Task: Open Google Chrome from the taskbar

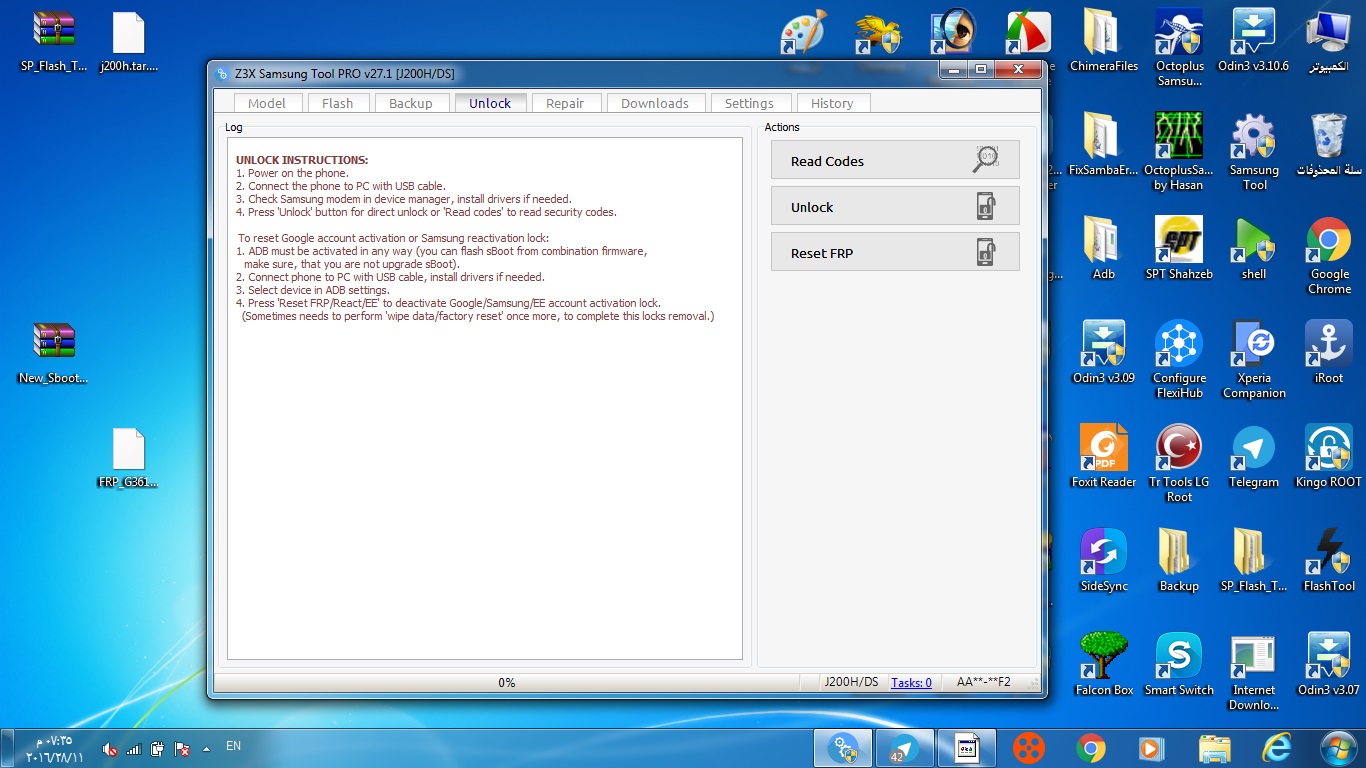Action: (x=1091, y=747)
